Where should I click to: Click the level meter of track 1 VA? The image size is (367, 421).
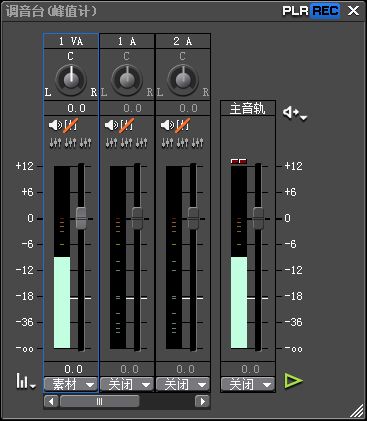pos(62,257)
